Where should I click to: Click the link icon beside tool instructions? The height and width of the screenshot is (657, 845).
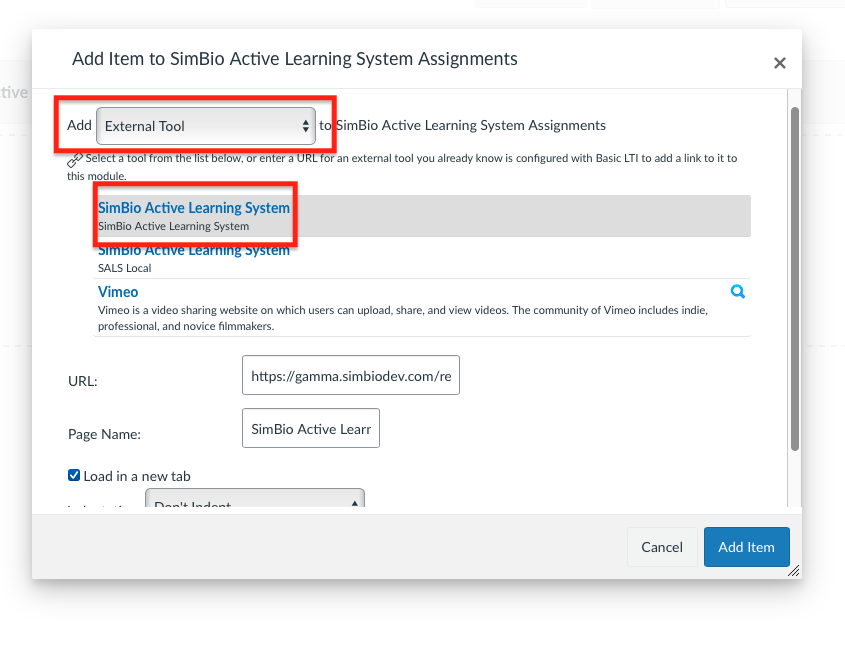(75, 159)
